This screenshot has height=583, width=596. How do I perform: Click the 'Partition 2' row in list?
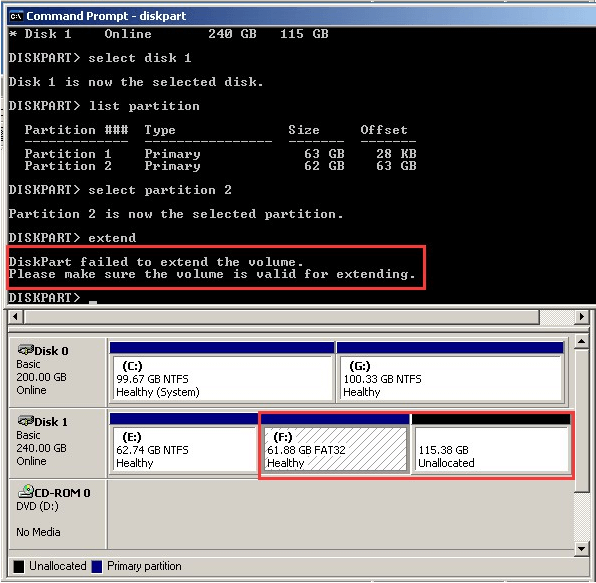pyautogui.click(x=220, y=166)
